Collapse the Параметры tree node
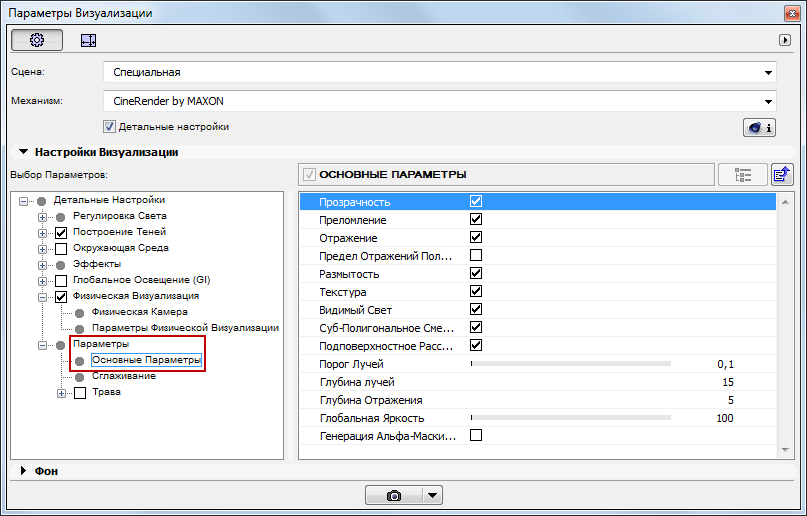This screenshot has height=516, width=807. click(x=42, y=345)
